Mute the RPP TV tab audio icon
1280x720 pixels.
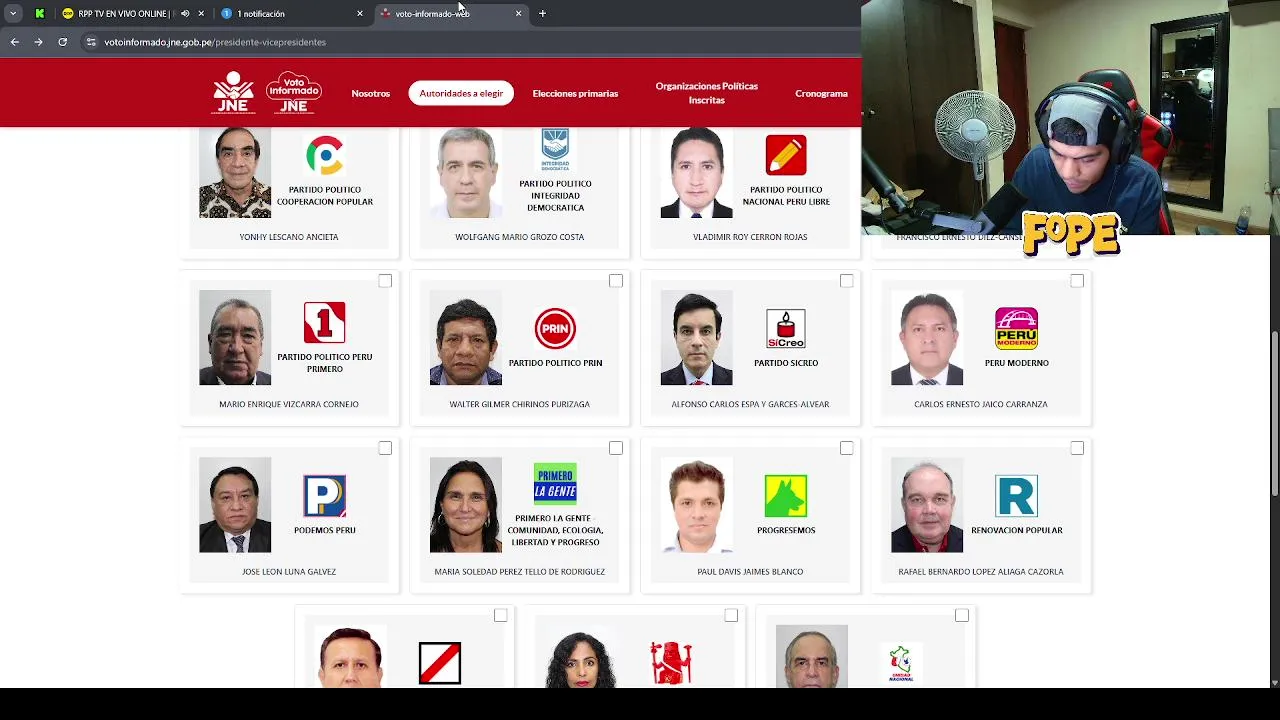coord(185,14)
